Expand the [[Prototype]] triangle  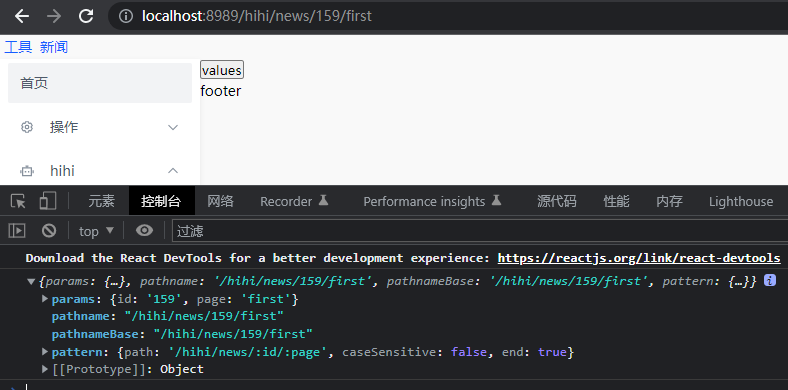(x=45, y=369)
